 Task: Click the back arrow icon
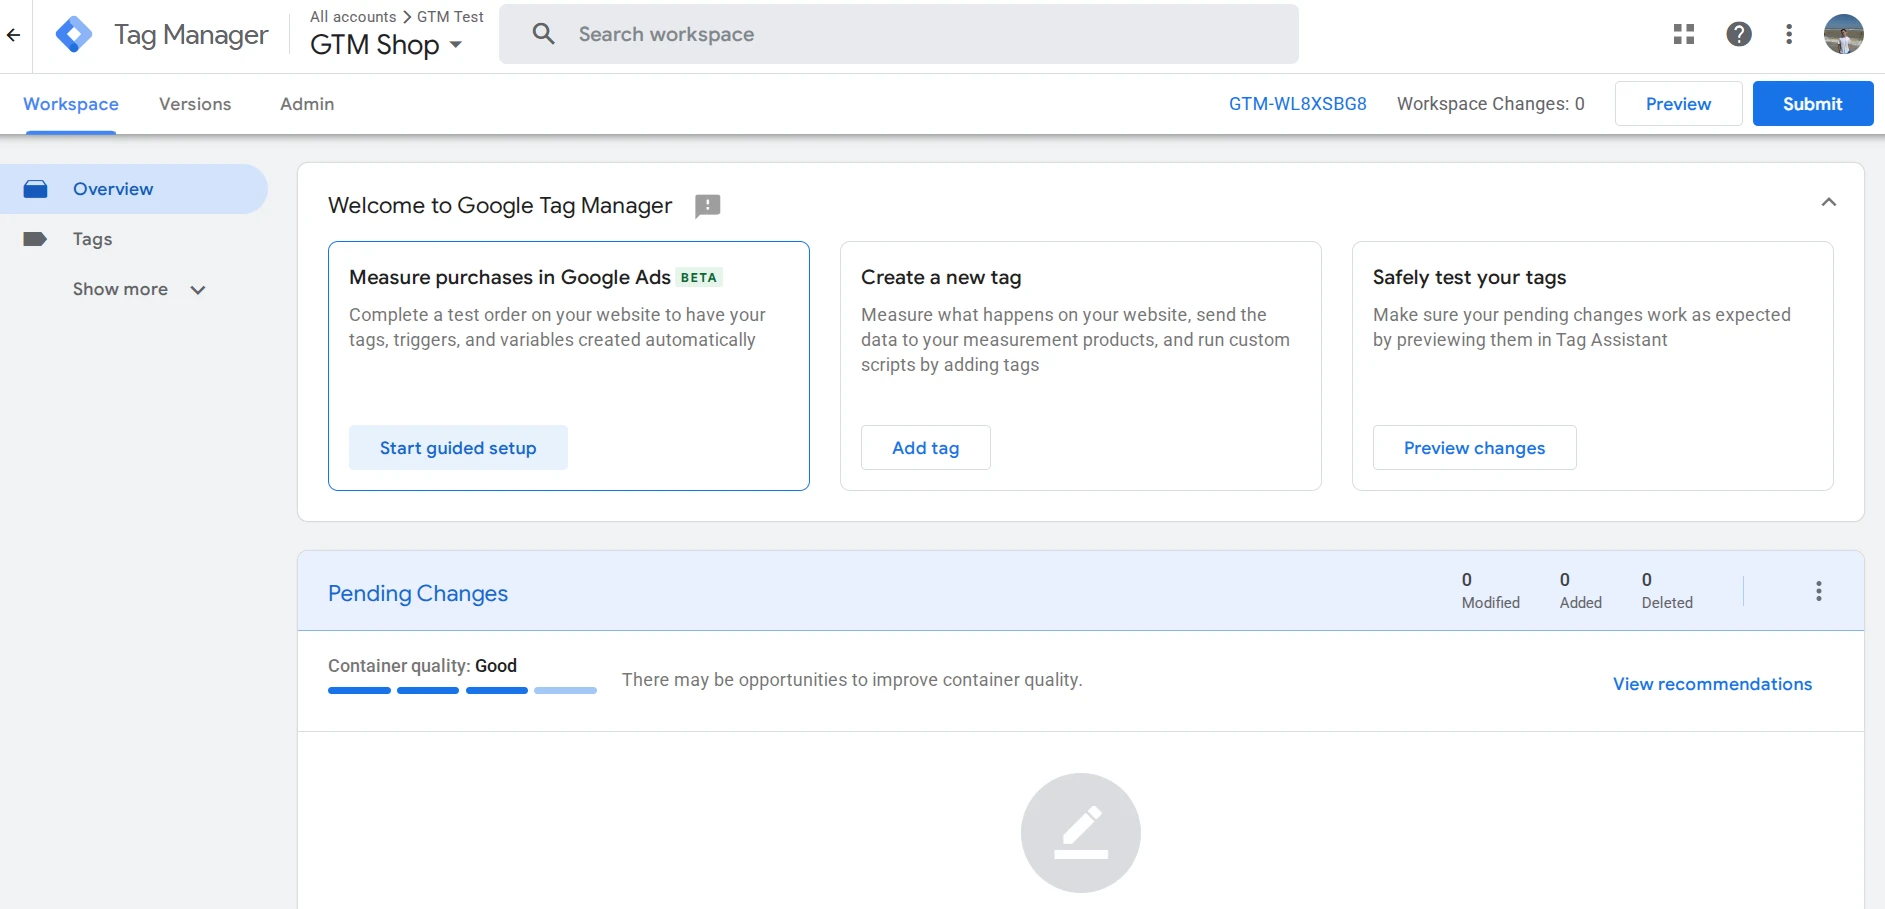(13, 35)
